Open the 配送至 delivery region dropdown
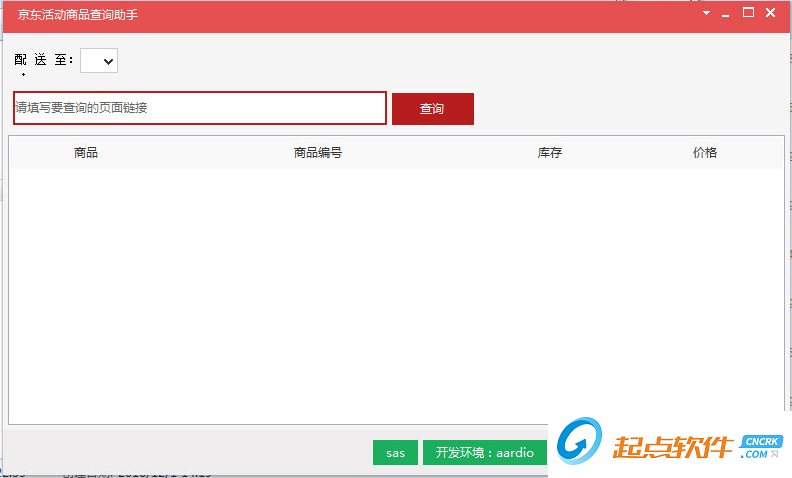Image resolution: width=792 pixels, height=478 pixels. [x=99, y=61]
